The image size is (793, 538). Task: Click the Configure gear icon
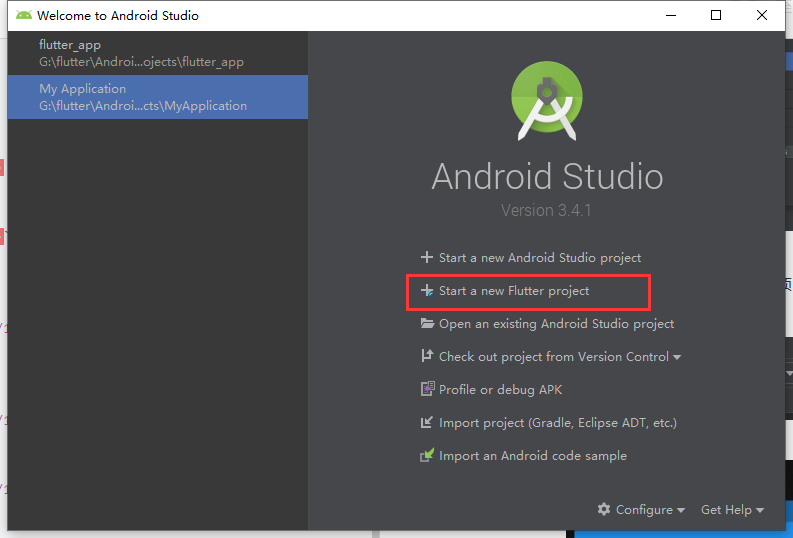point(604,509)
